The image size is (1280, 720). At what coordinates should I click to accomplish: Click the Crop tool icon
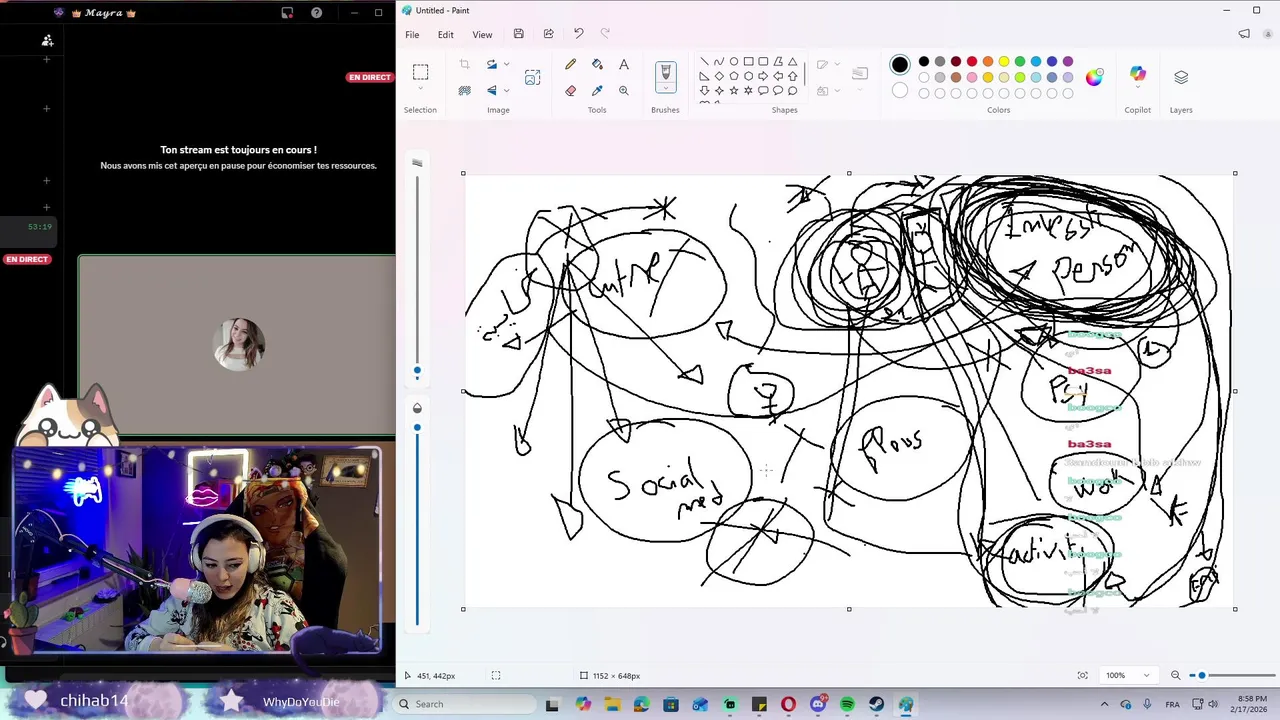click(x=464, y=64)
